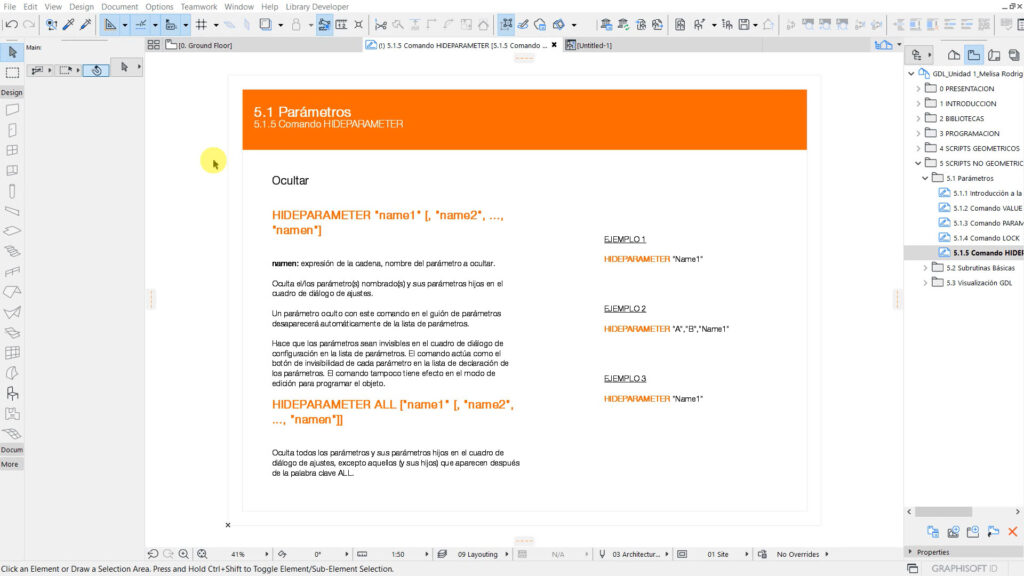Toggle the grid snap icon
This screenshot has width=1024, height=576.
tap(201, 24)
